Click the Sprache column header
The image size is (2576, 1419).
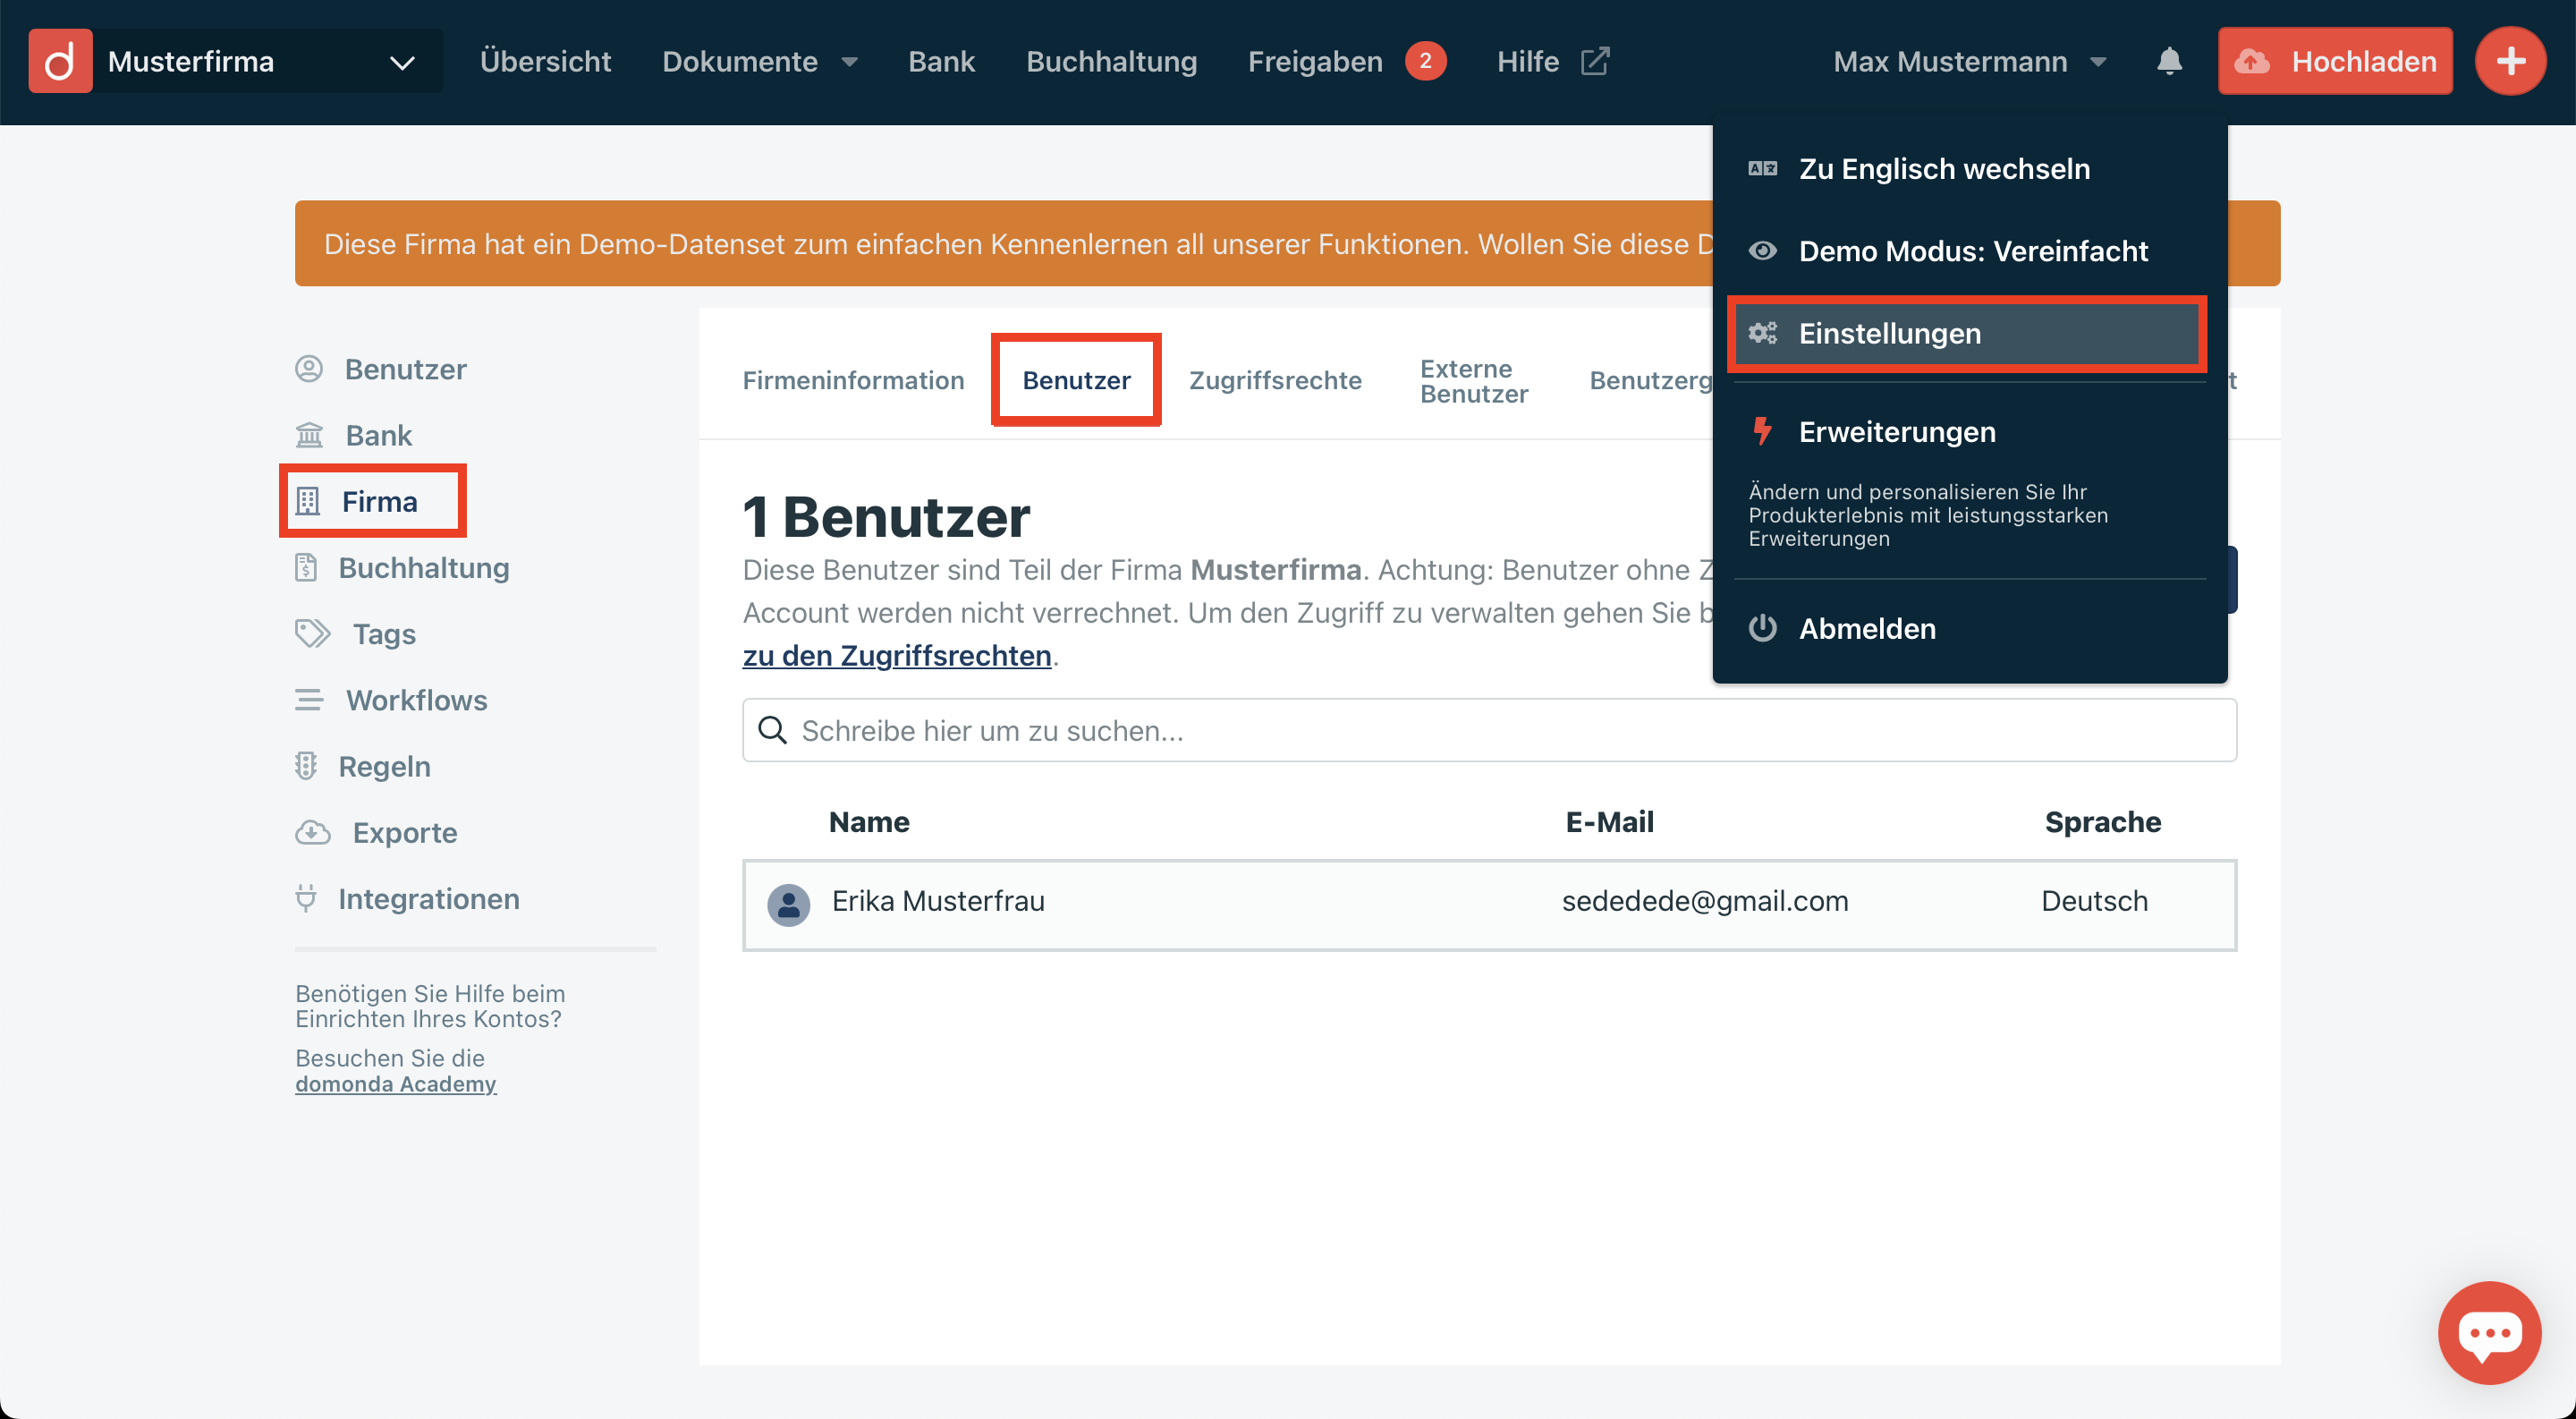[2102, 821]
